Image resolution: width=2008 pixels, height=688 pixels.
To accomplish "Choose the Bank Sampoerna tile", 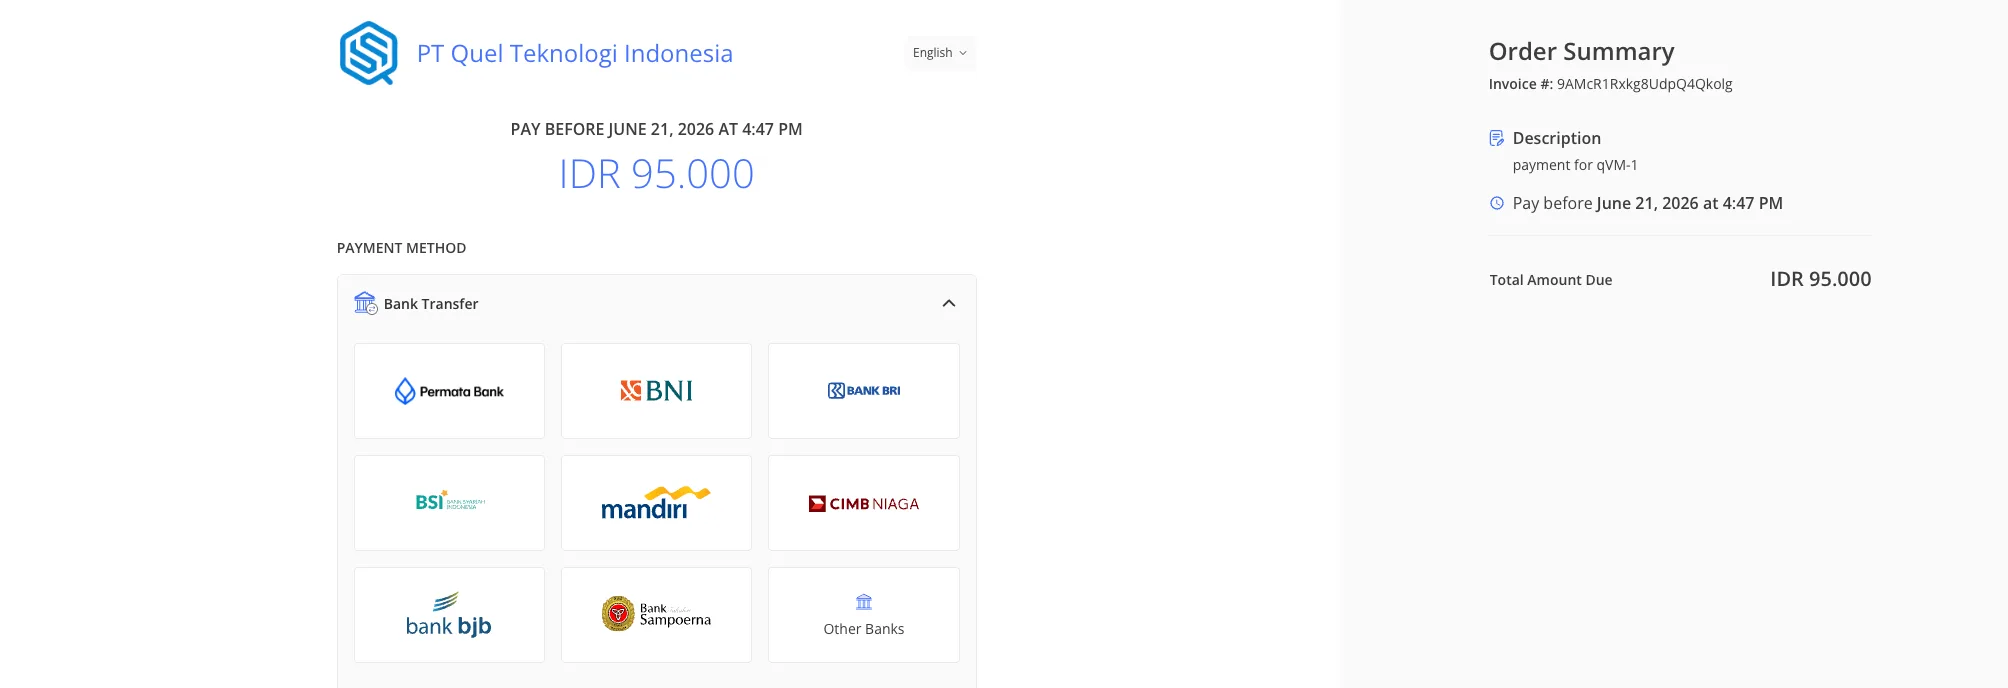I will 656,615.
